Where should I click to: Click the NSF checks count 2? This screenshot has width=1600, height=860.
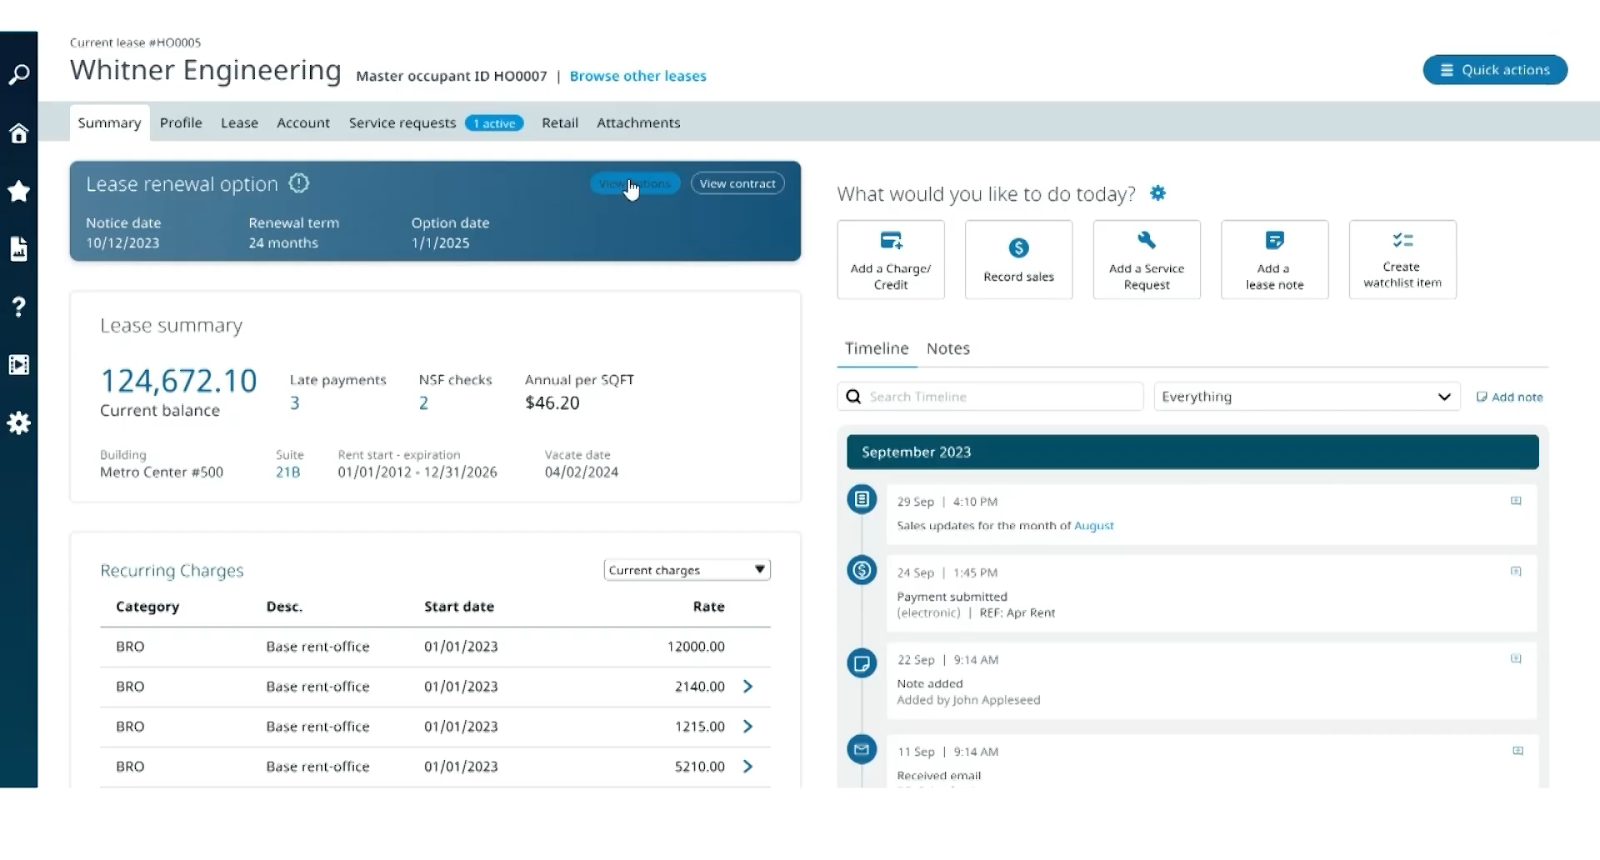(424, 403)
